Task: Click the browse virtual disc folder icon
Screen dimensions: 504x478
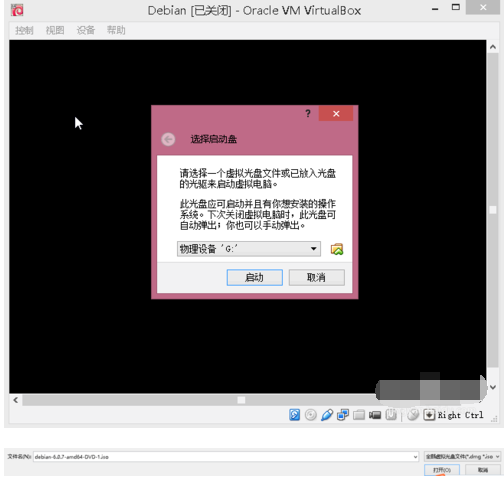Action: (x=337, y=249)
